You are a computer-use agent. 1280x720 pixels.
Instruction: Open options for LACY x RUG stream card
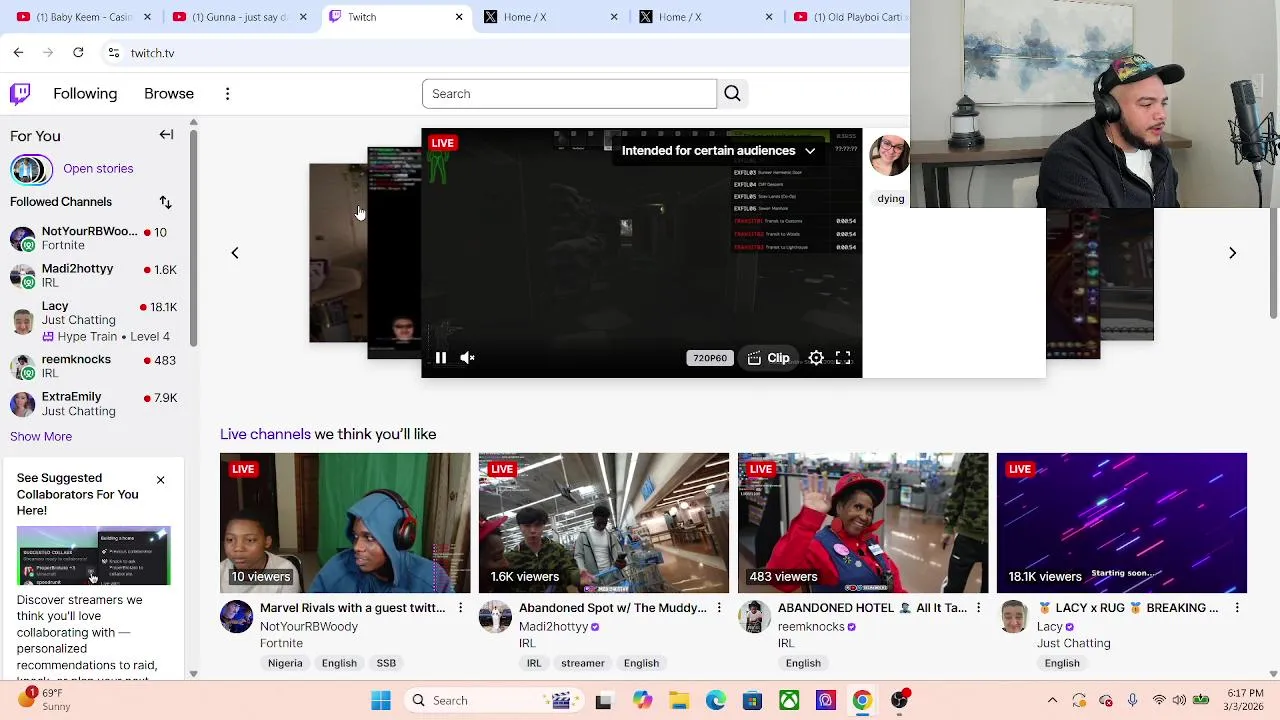(1237, 608)
